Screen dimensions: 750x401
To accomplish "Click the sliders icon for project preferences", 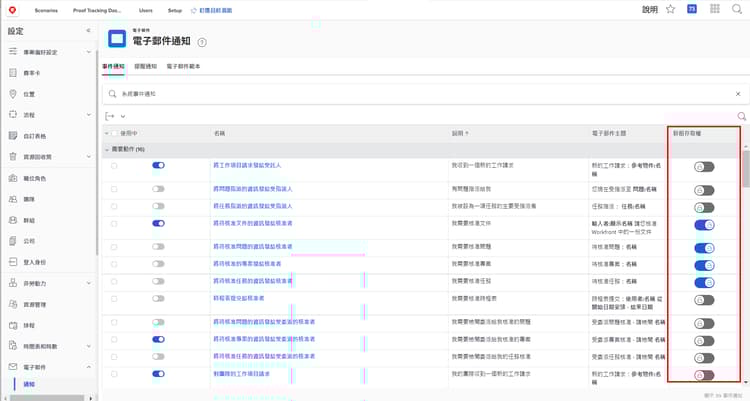I will pyautogui.click(x=13, y=52).
